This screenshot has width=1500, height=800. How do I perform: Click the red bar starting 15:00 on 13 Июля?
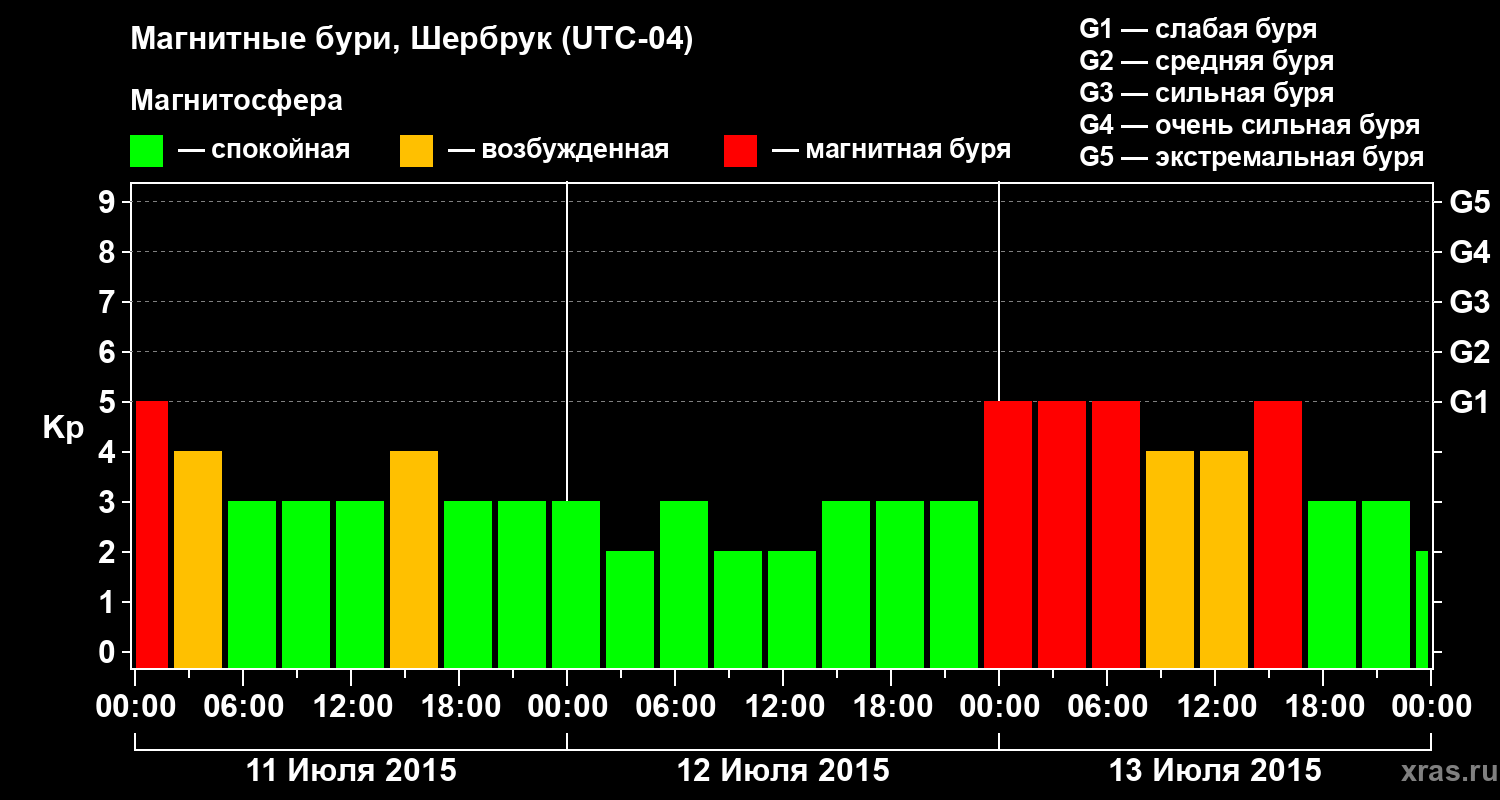(1278, 534)
